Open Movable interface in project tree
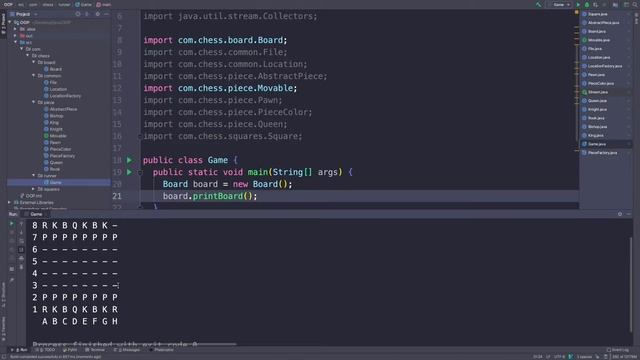This screenshot has width=640, height=360. (x=55, y=136)
